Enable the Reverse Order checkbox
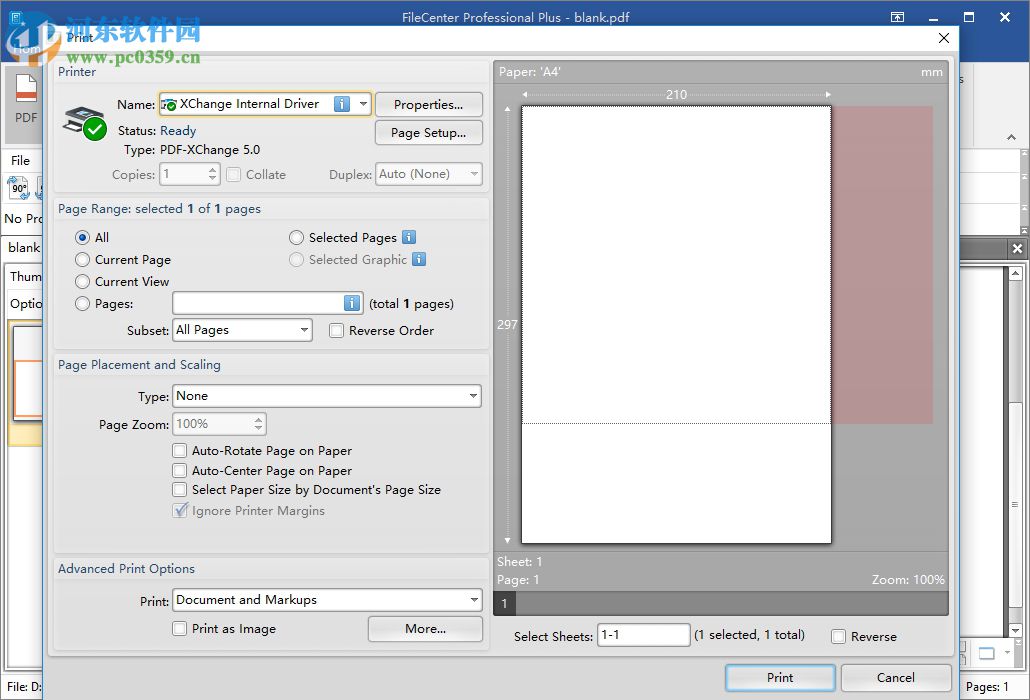Image resolution: width=1030 pixels, height=700 pixels. coord(336,330)
